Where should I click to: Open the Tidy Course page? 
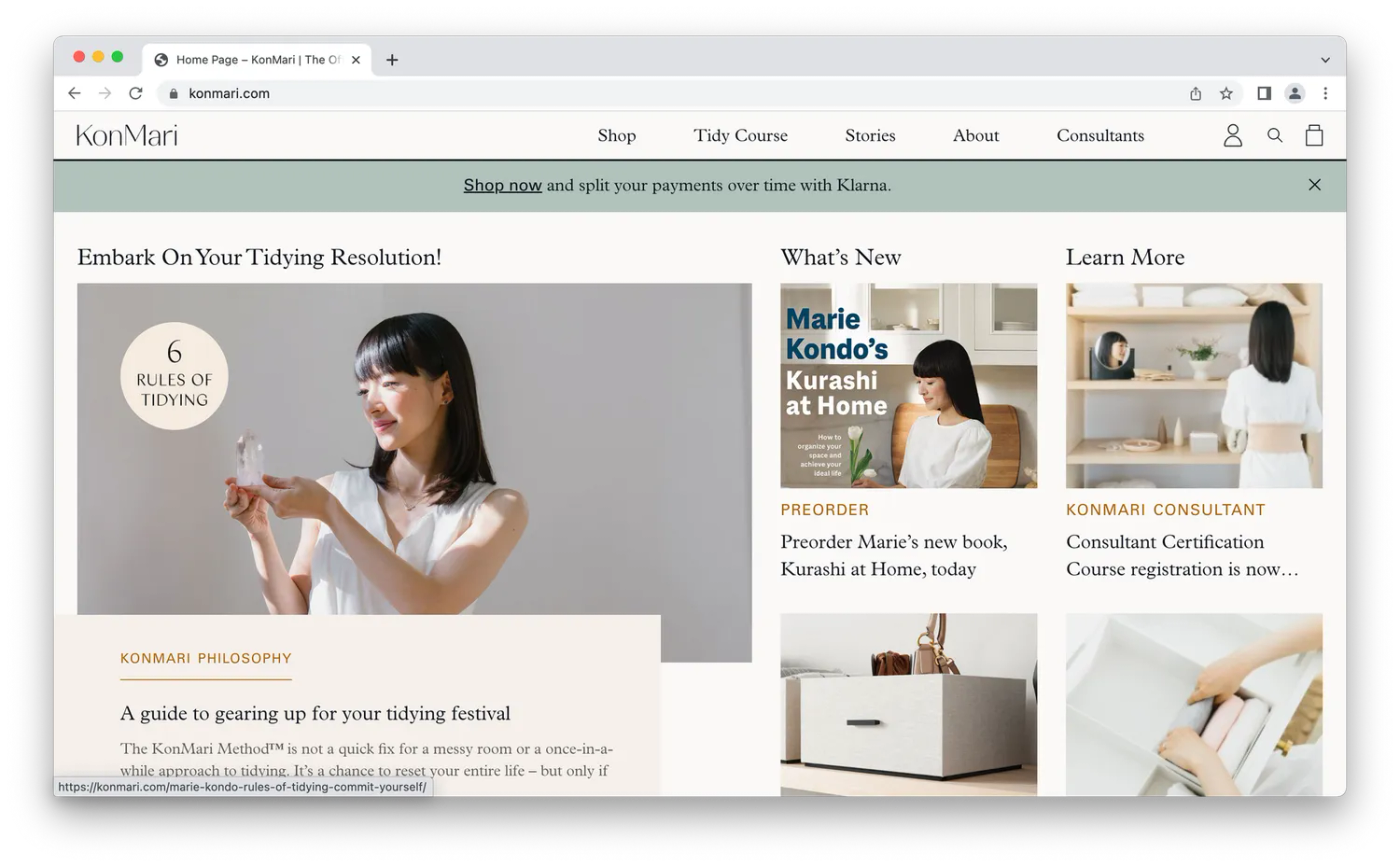pos(740,135)
